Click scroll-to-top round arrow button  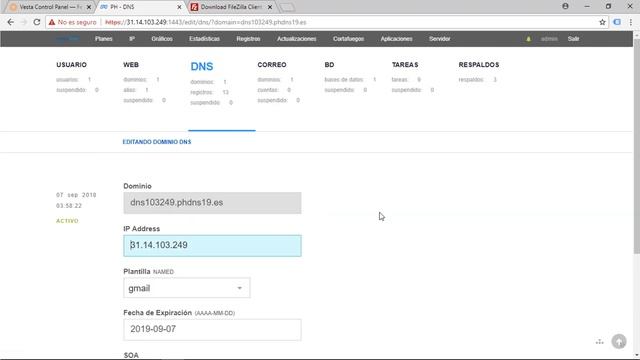tap(619, 341)
